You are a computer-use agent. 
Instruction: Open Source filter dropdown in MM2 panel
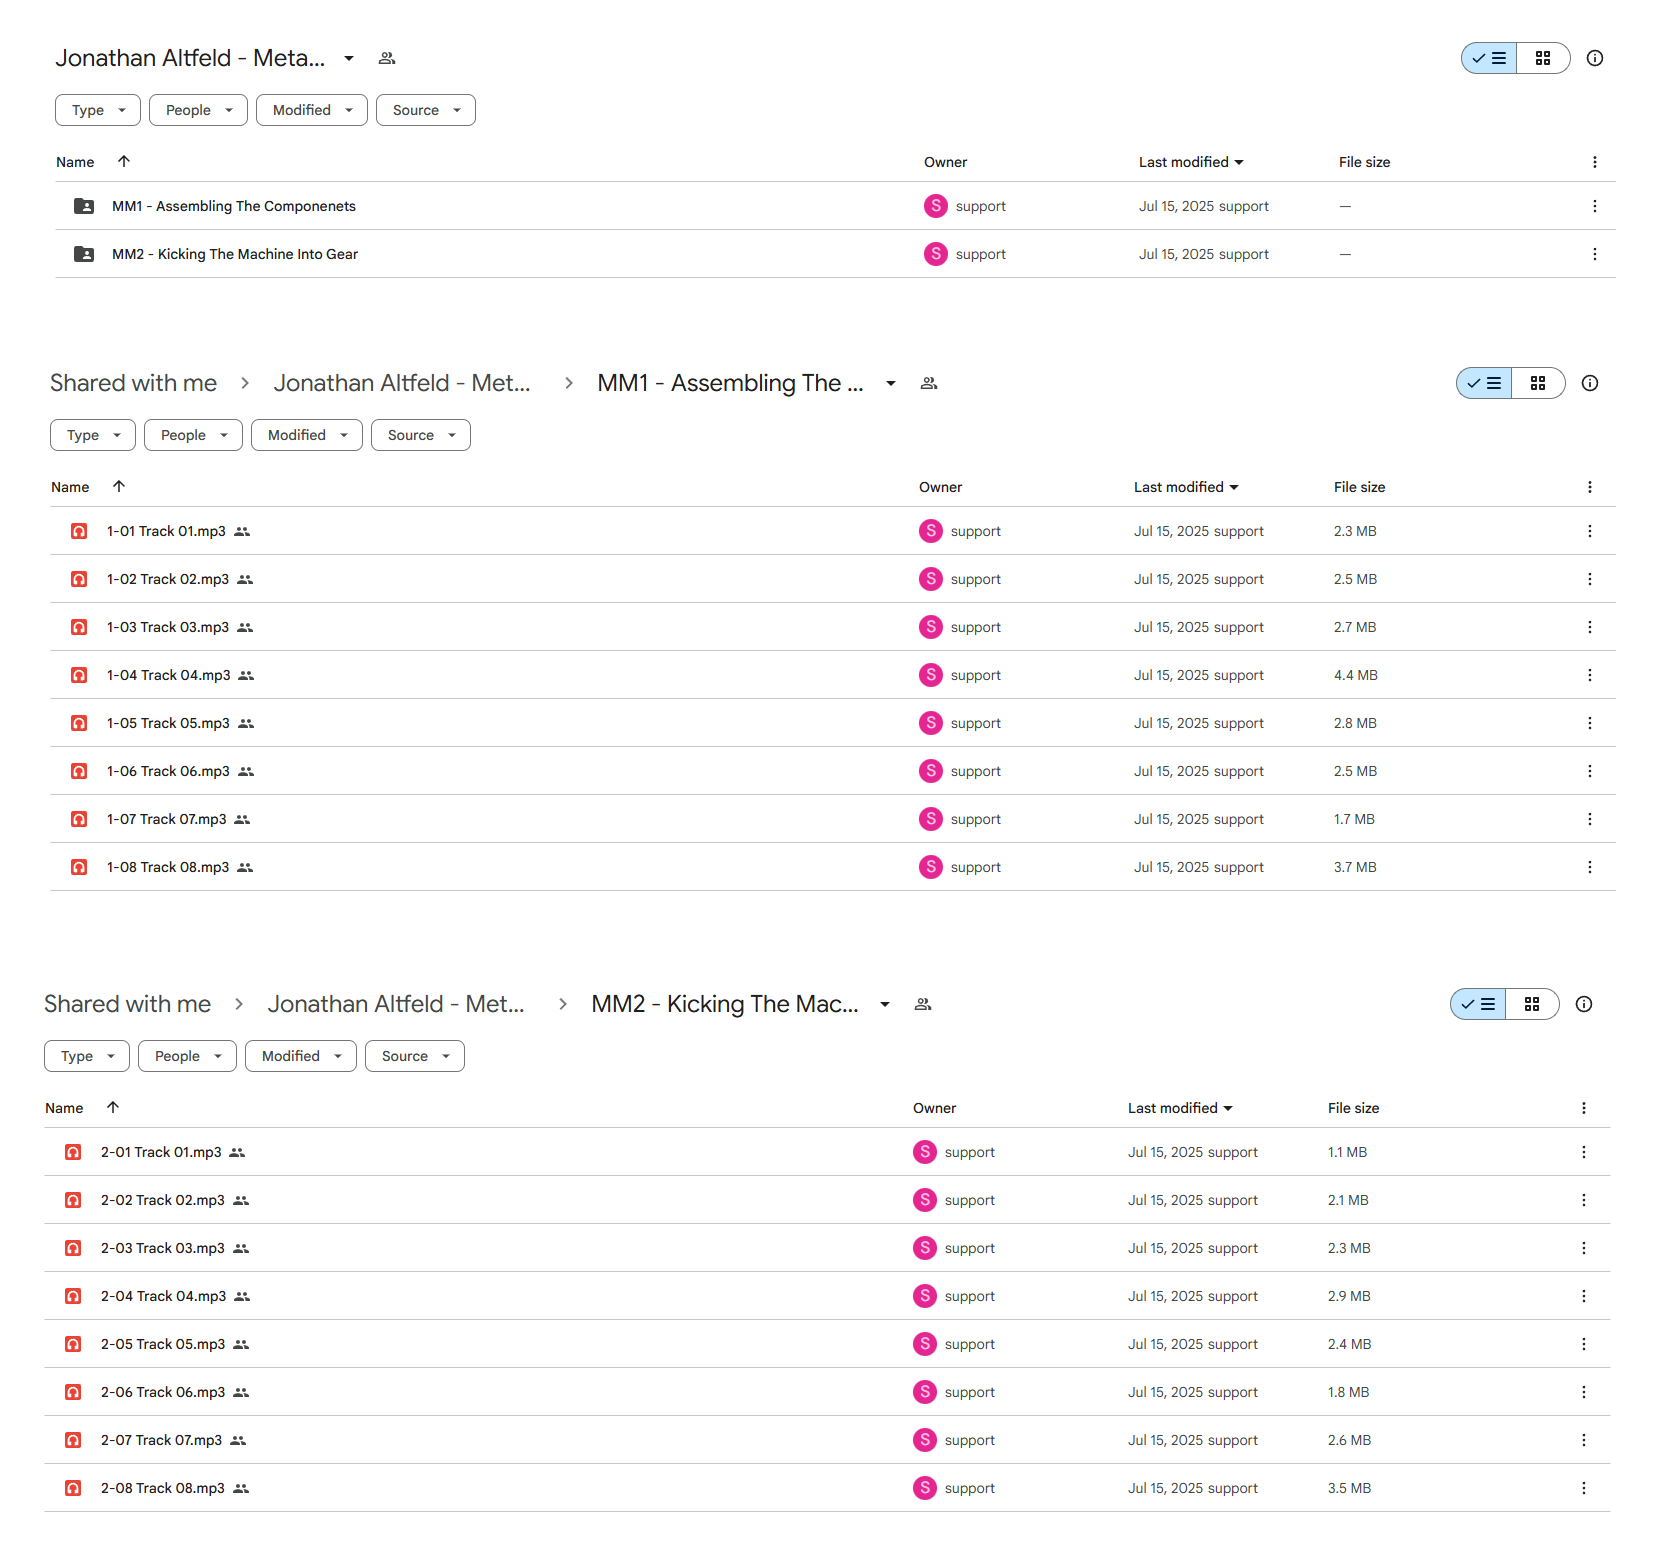[x=415, y=1056]
